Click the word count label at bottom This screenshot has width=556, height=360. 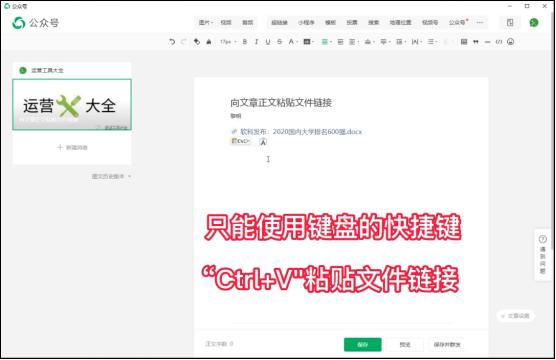pos(219,344)
